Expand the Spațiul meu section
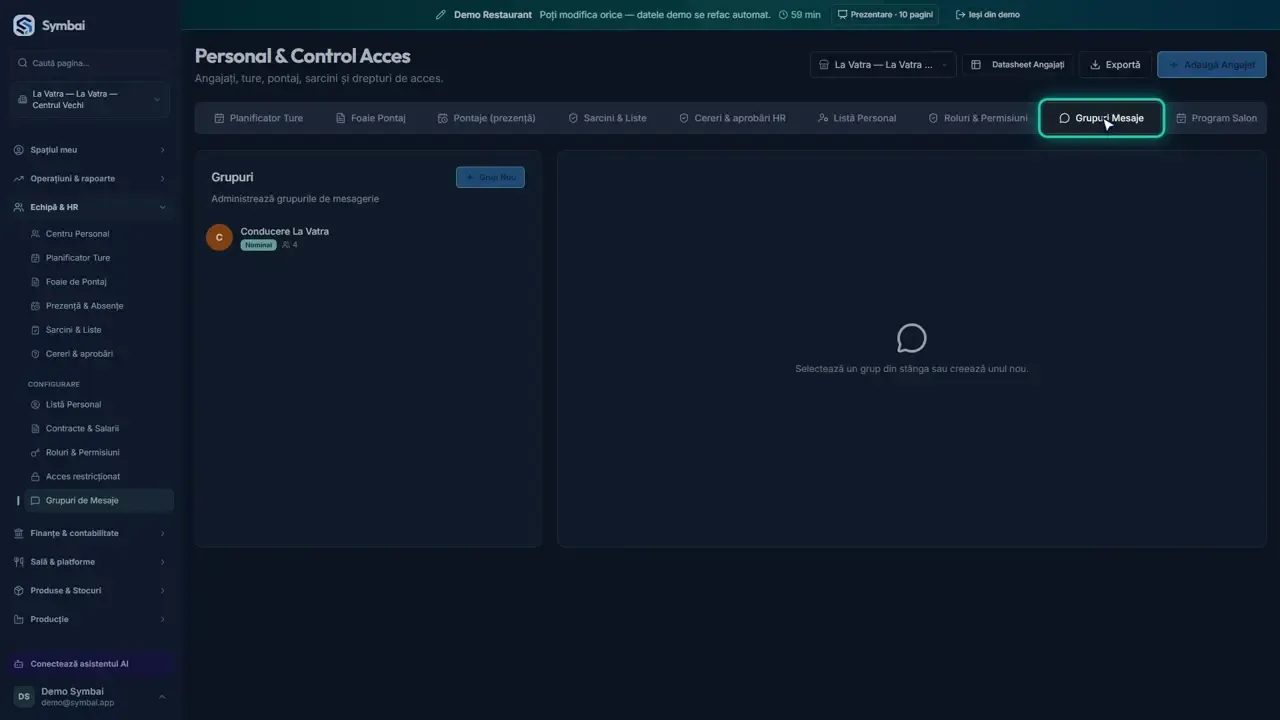 click(91, 150)
